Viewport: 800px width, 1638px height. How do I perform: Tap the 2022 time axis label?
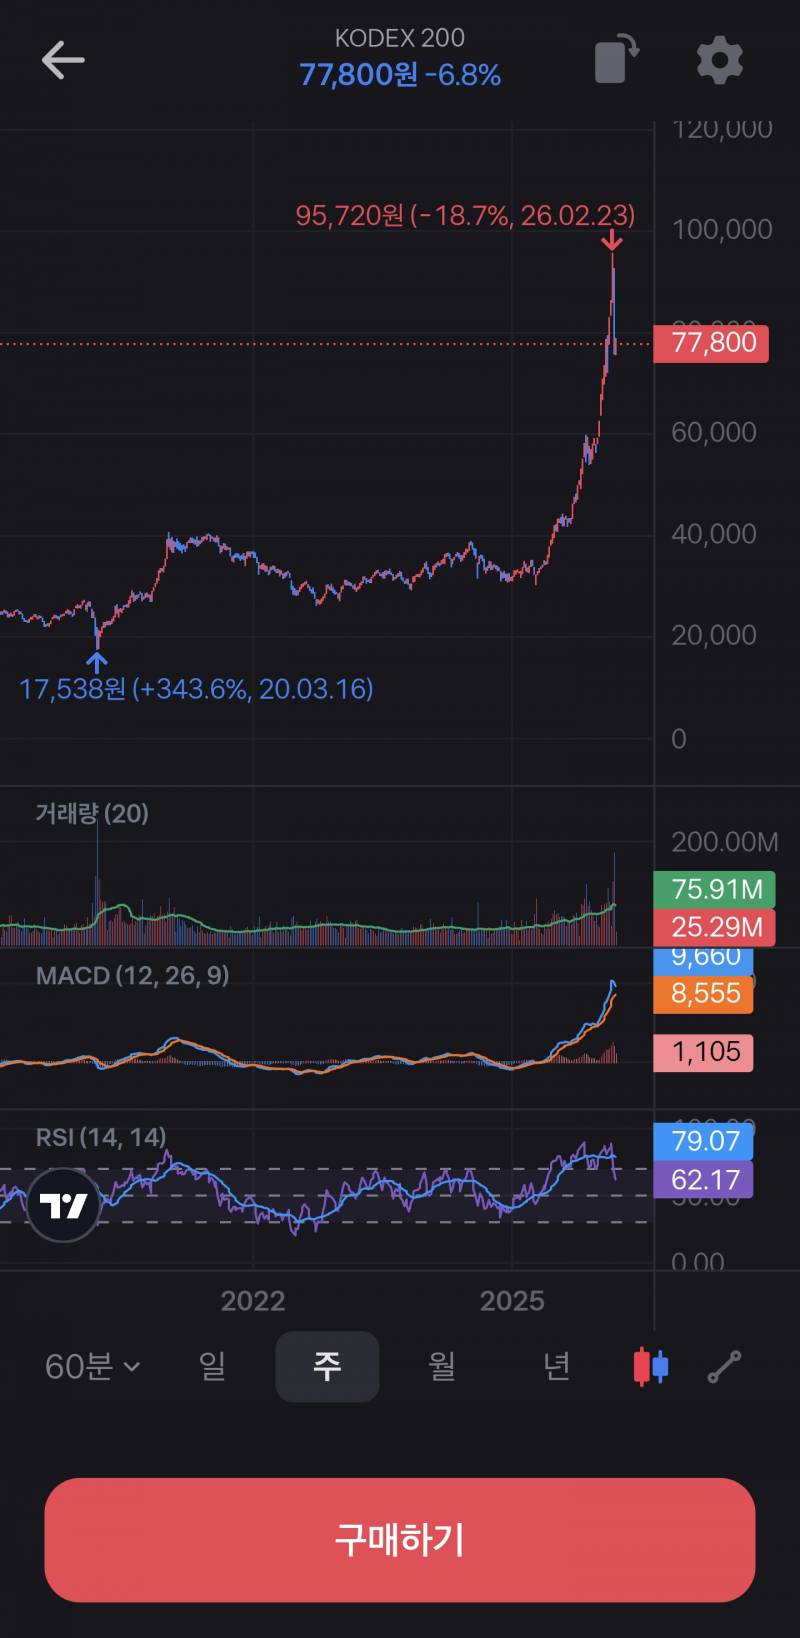click(253, 1301)
